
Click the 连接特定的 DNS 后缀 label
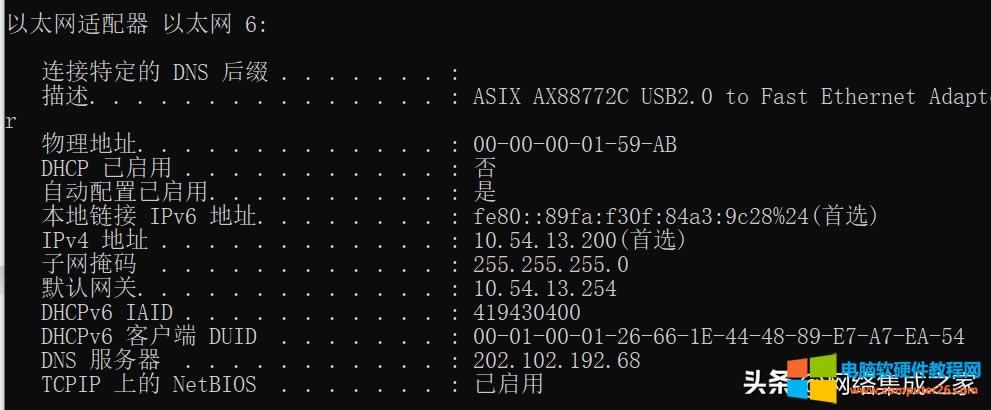[155, 72]
